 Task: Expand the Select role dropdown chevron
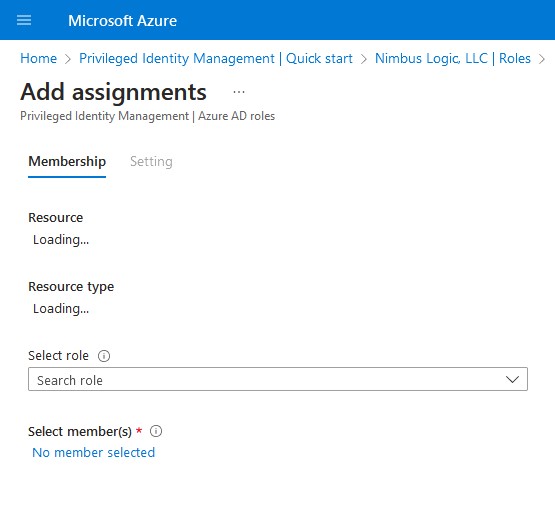[512, 380]
